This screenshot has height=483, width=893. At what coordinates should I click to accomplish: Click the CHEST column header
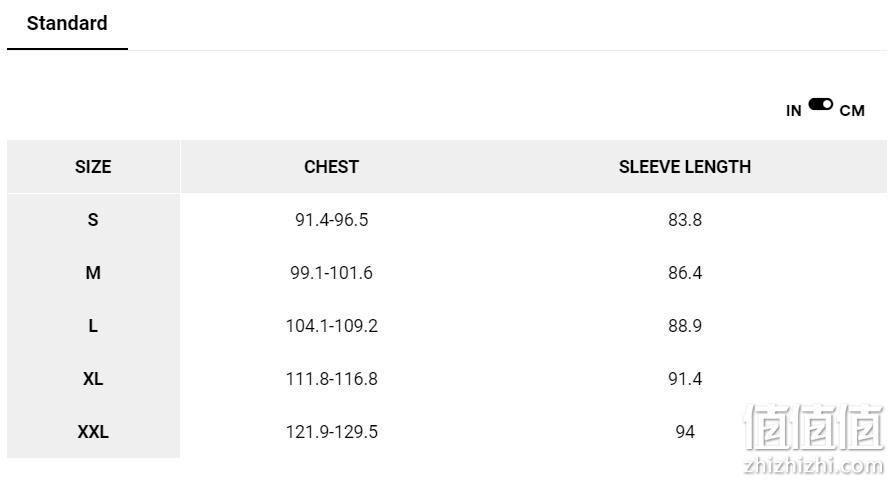click(331, 167)
